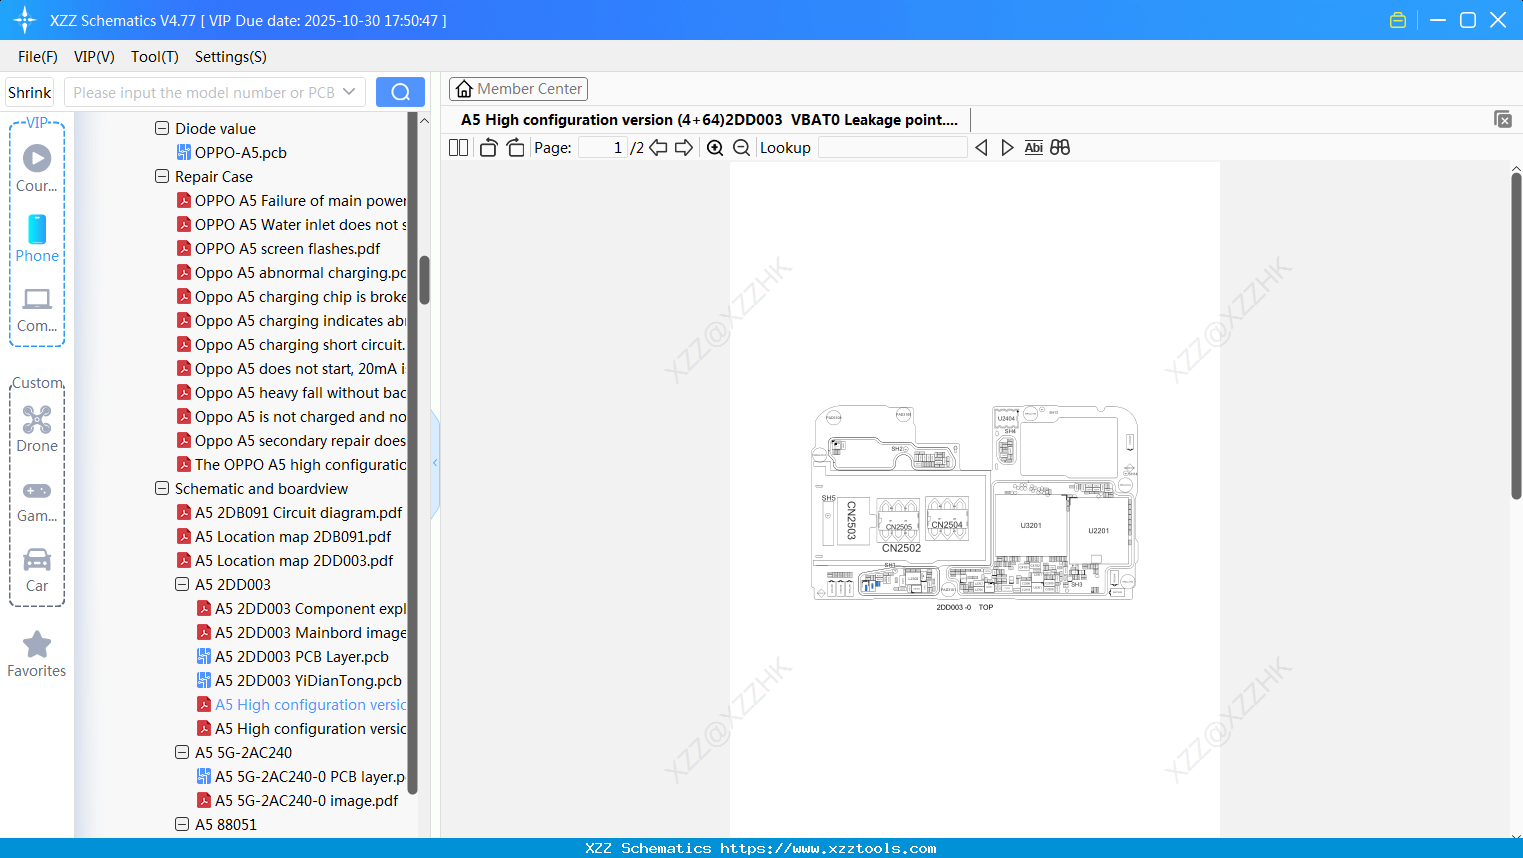Collapse the A5 5G-2AC240 folder
Viewport: 1523px width, 858px height.
(182, 753)
